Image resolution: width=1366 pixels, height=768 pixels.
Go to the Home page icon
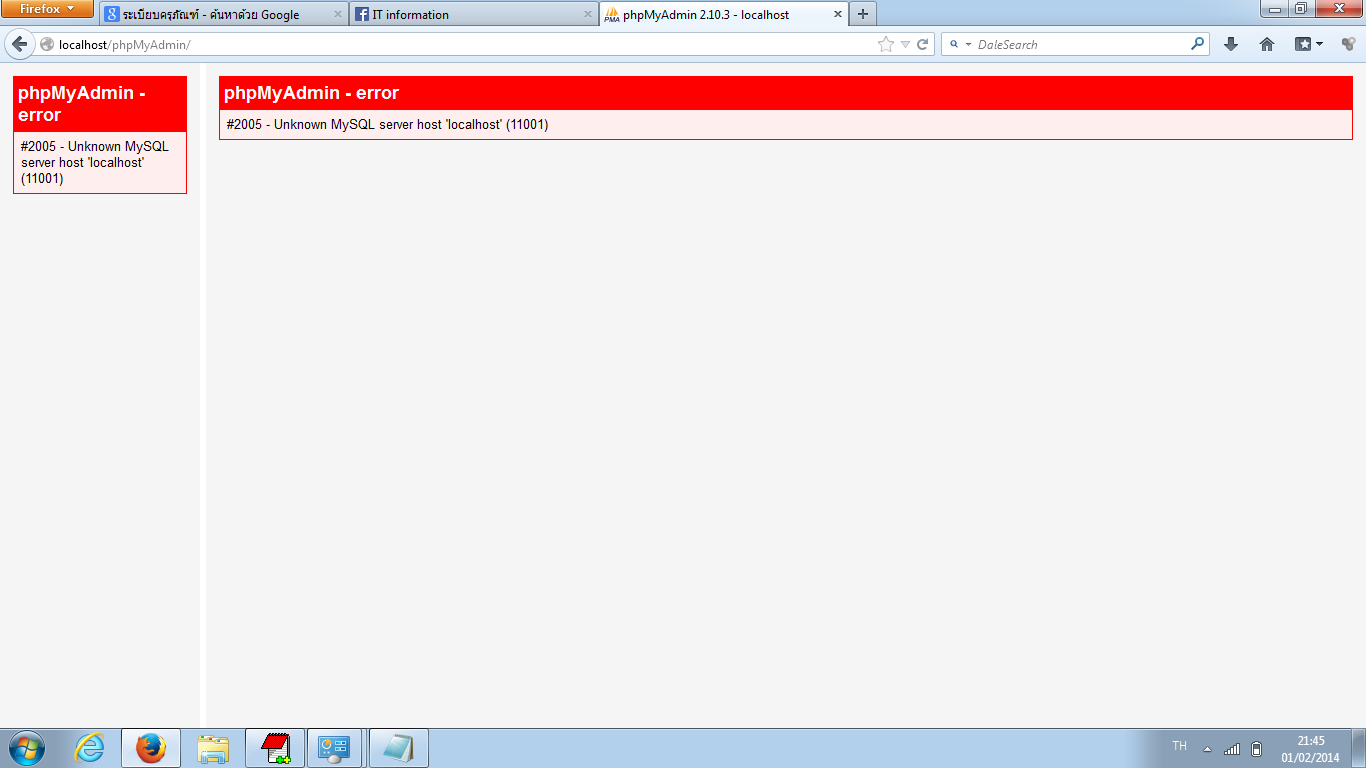[x=1267, y=44]
